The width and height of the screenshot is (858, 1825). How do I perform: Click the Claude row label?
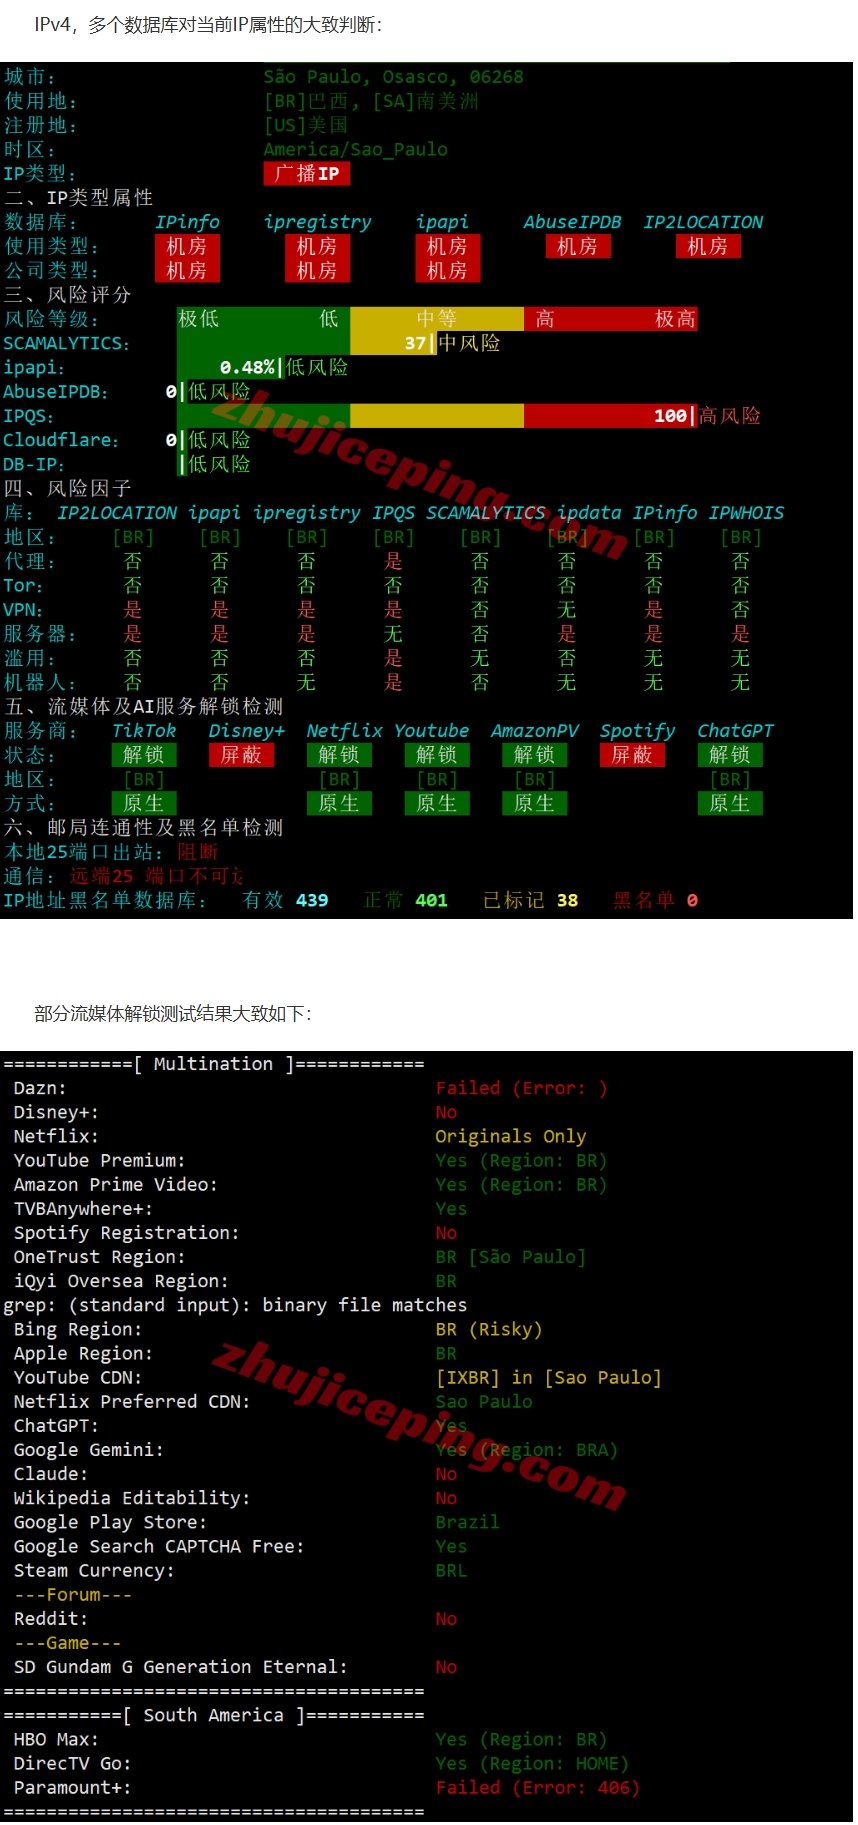point(50,1474)
